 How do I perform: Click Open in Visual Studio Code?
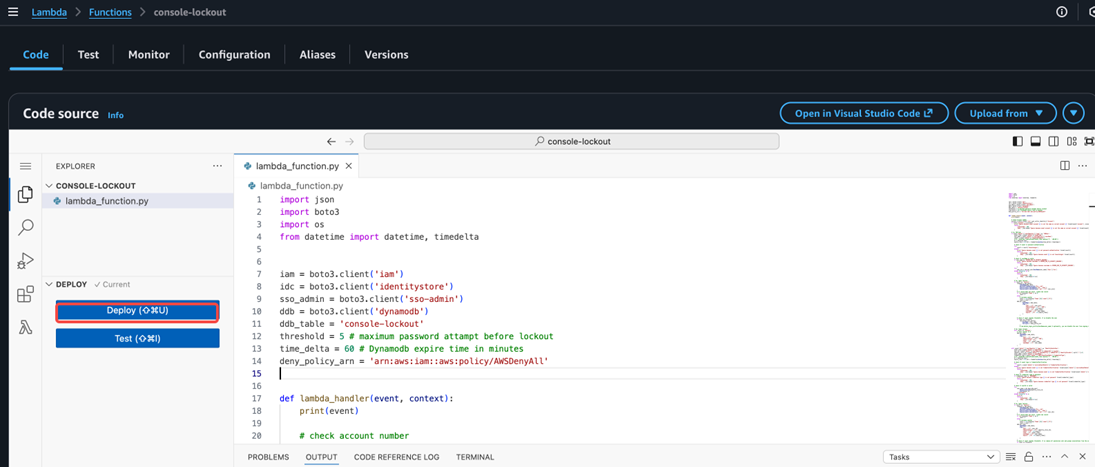[863, 114]
